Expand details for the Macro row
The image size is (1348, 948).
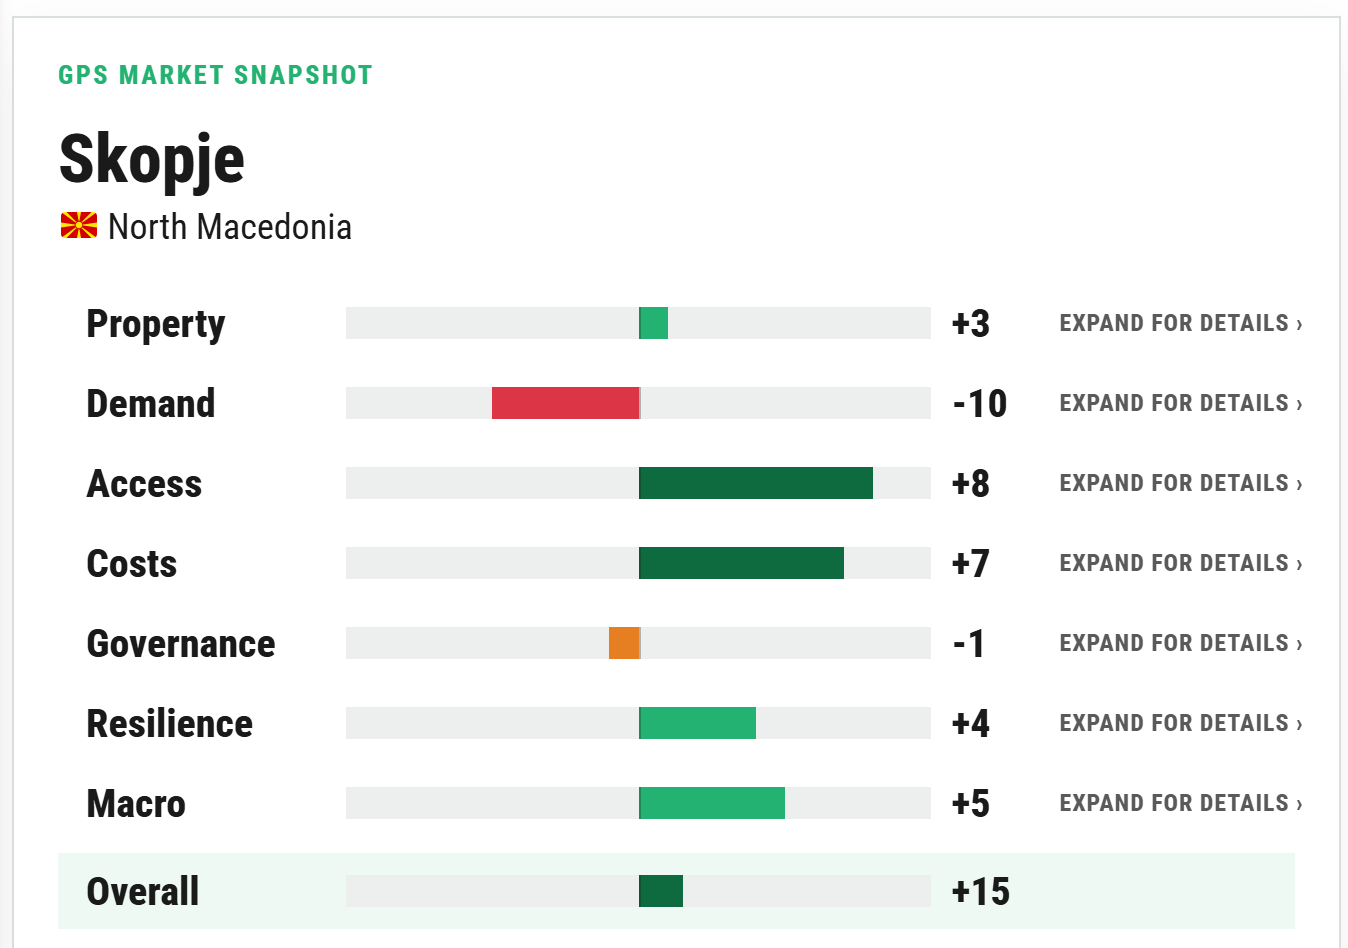tap(1181, 803)
